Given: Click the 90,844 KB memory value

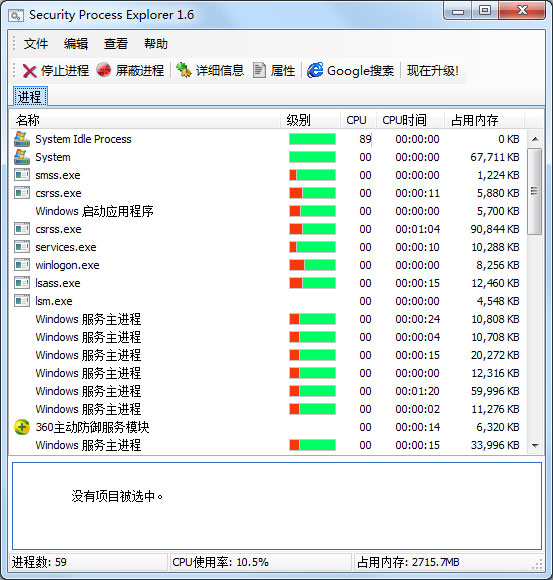Looking at the screenshot, I should click(x=495, y=229).
